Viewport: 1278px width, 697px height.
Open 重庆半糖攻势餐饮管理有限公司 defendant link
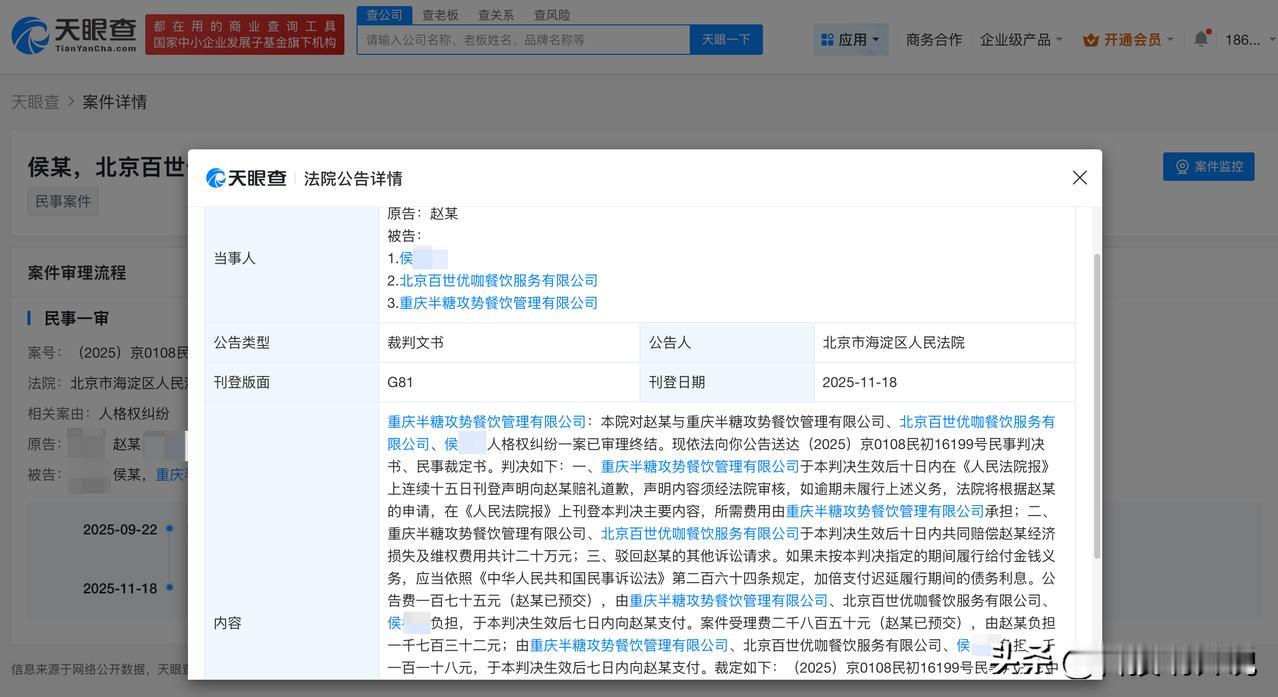click(498, 303)
